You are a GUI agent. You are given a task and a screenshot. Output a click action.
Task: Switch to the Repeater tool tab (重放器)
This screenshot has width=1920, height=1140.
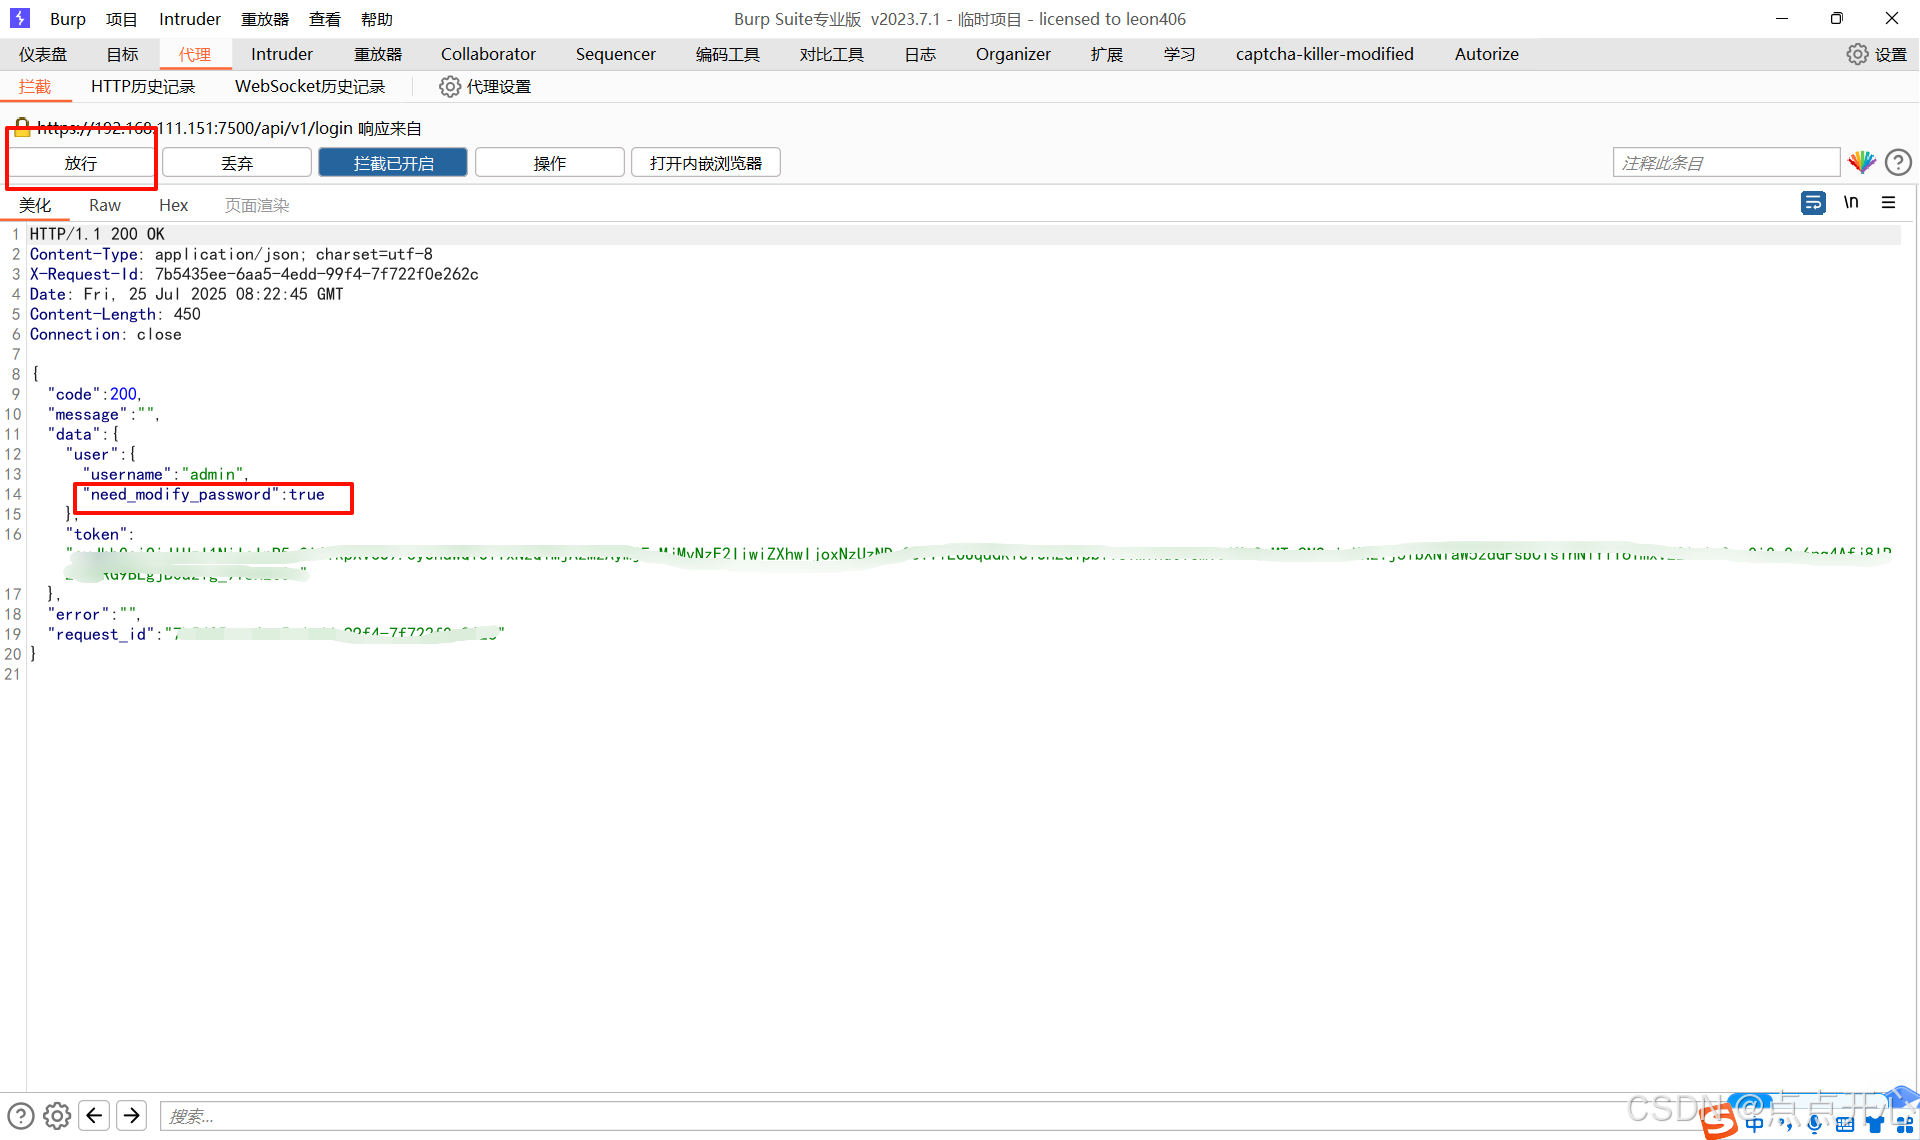click(x=378, y=54)
